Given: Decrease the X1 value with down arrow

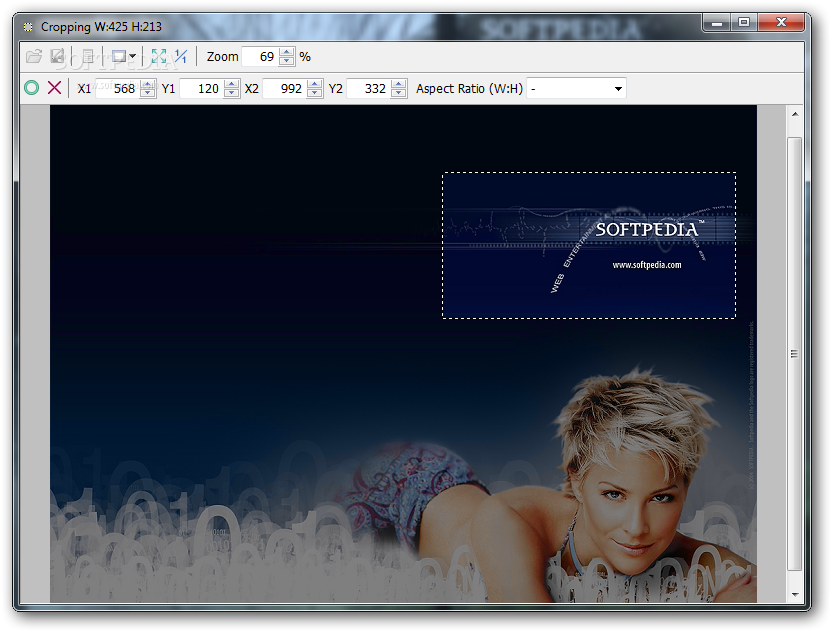Looking at the screenshot, I should click(x=148, y=93).
